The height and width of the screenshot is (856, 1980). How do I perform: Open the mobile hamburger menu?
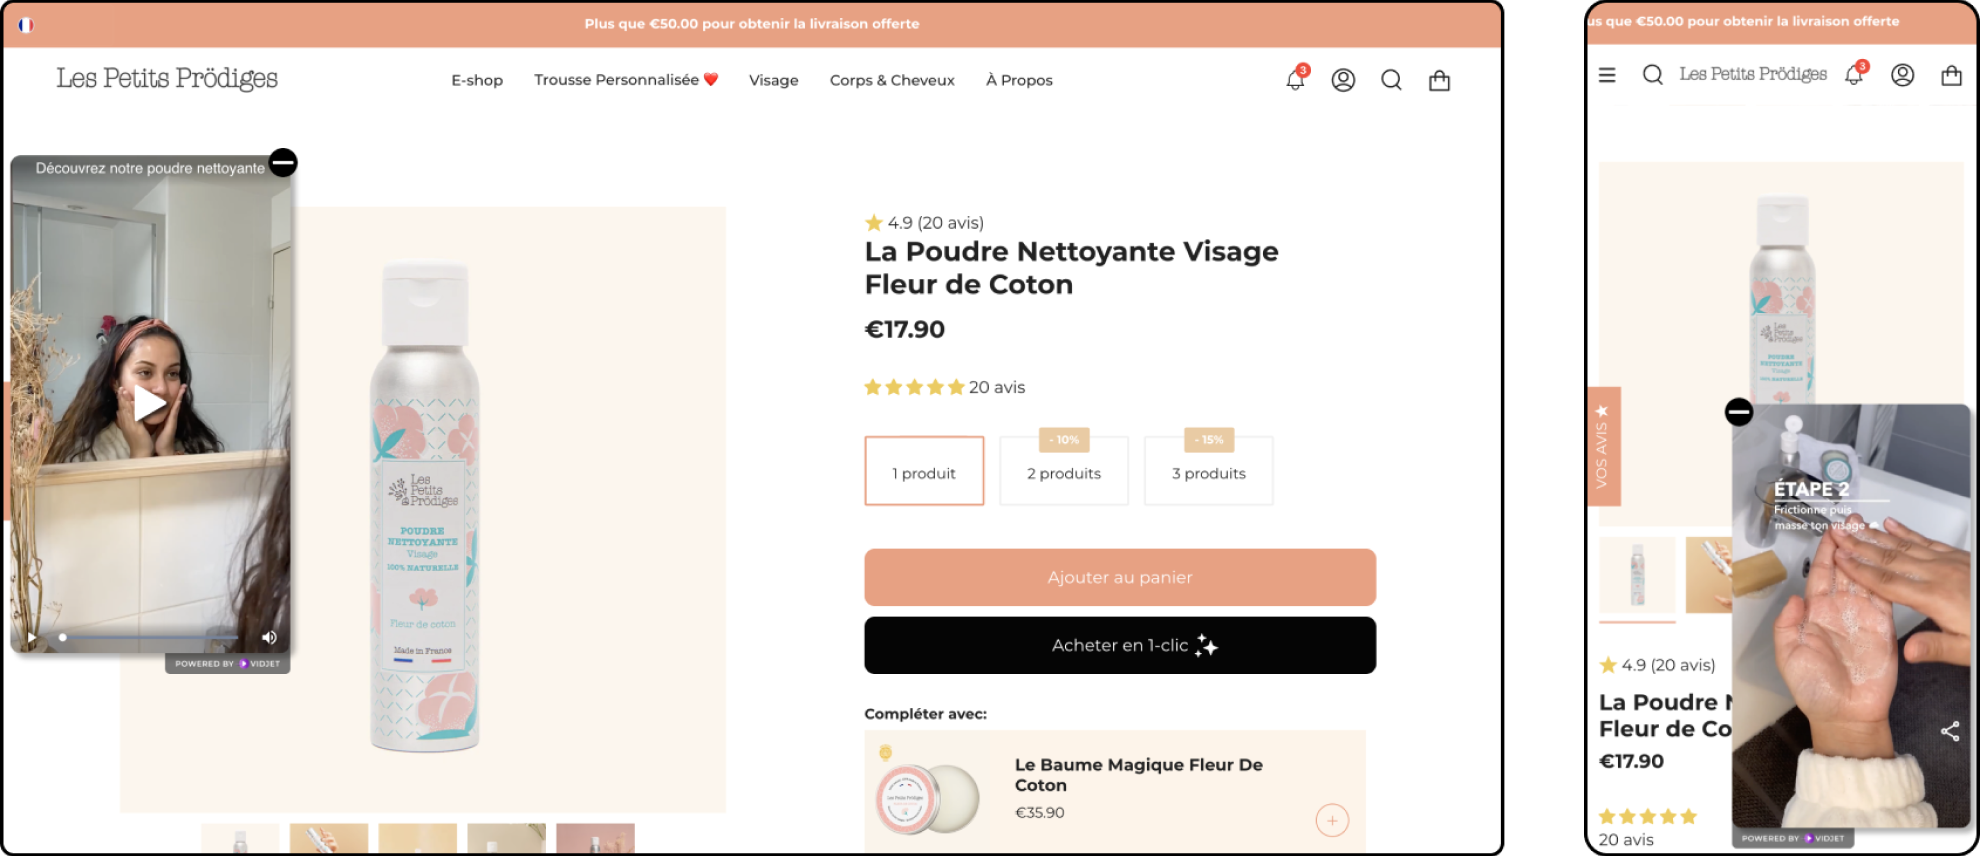(x=1607, y=75)
